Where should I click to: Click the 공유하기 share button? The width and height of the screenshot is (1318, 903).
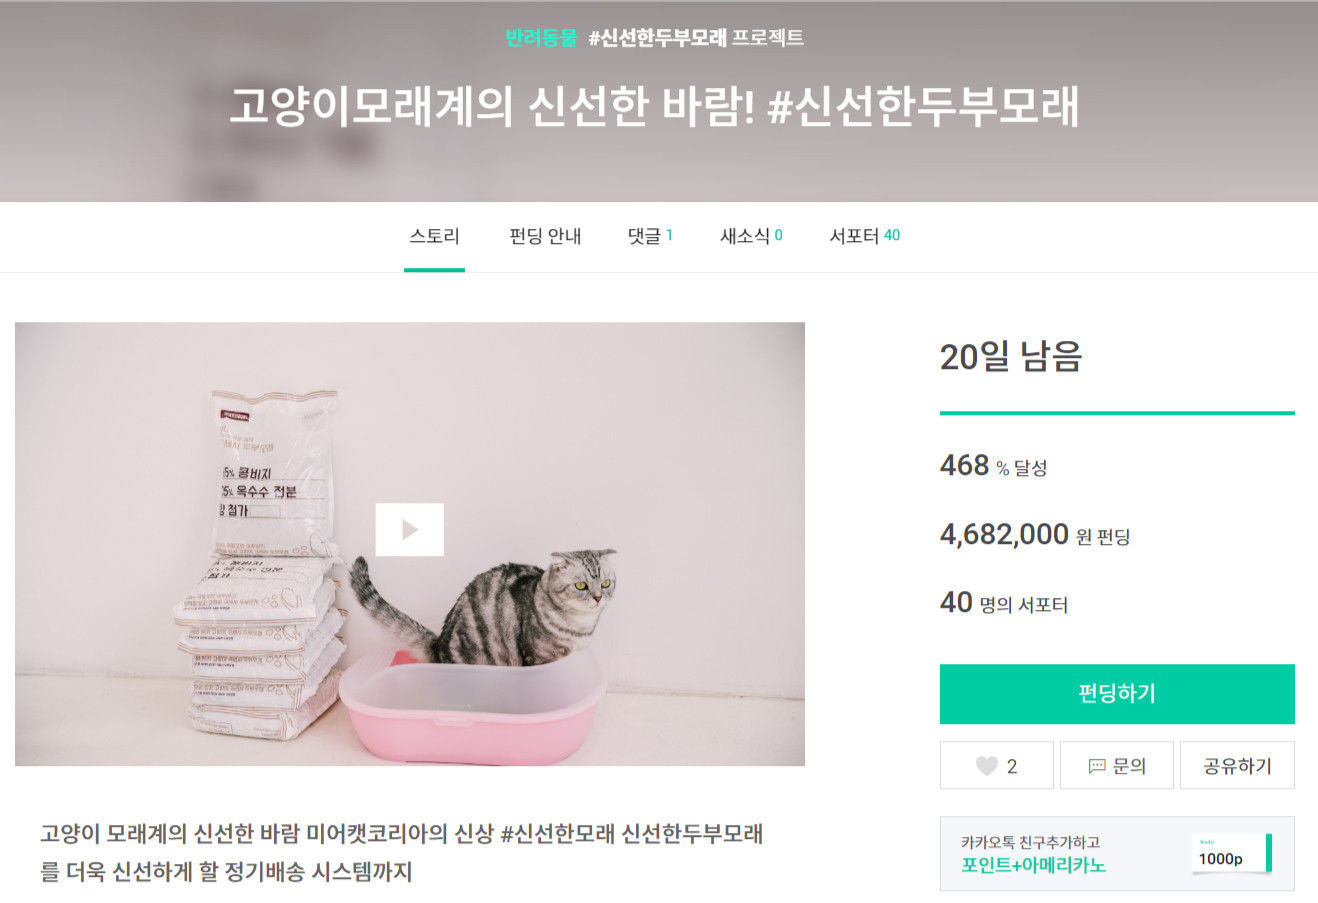(1237, 766)
